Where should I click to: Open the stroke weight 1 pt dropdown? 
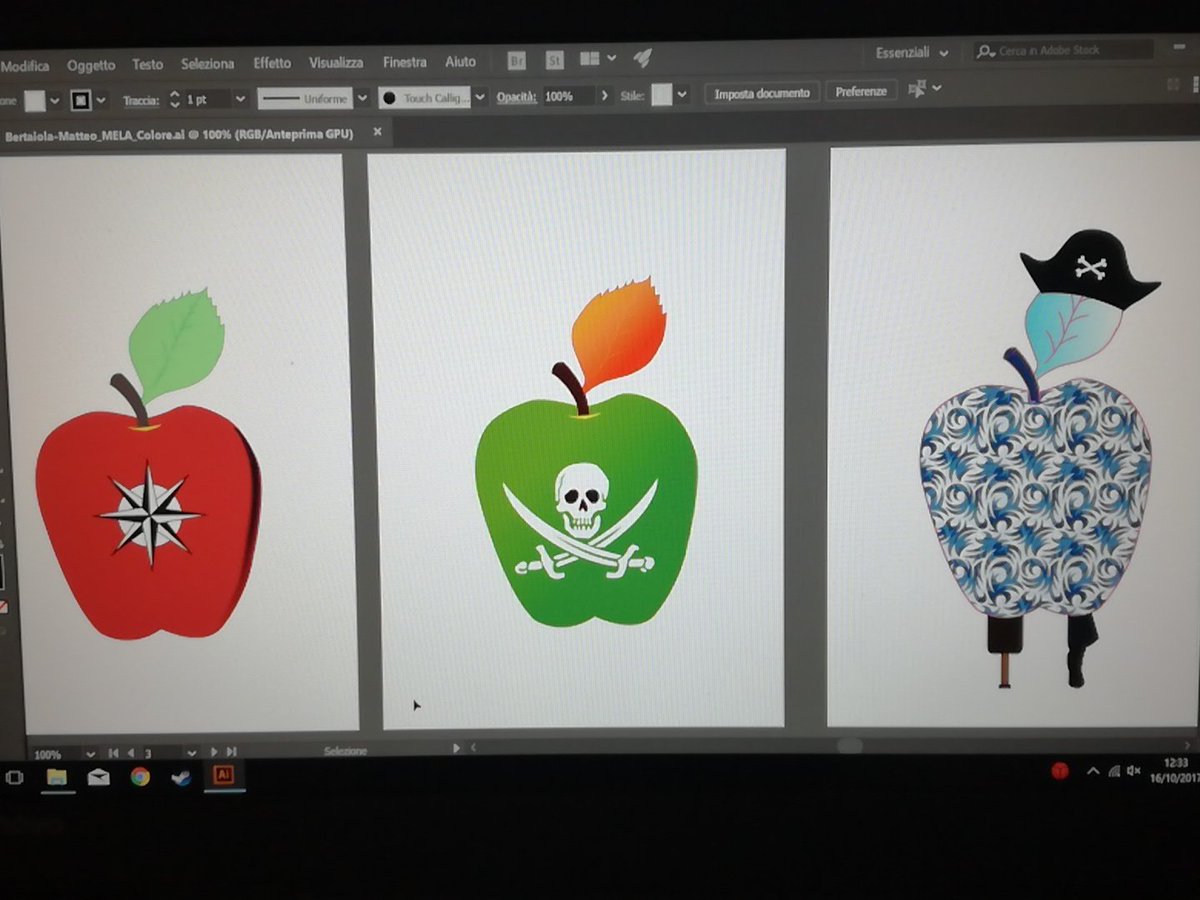point(240,99)
